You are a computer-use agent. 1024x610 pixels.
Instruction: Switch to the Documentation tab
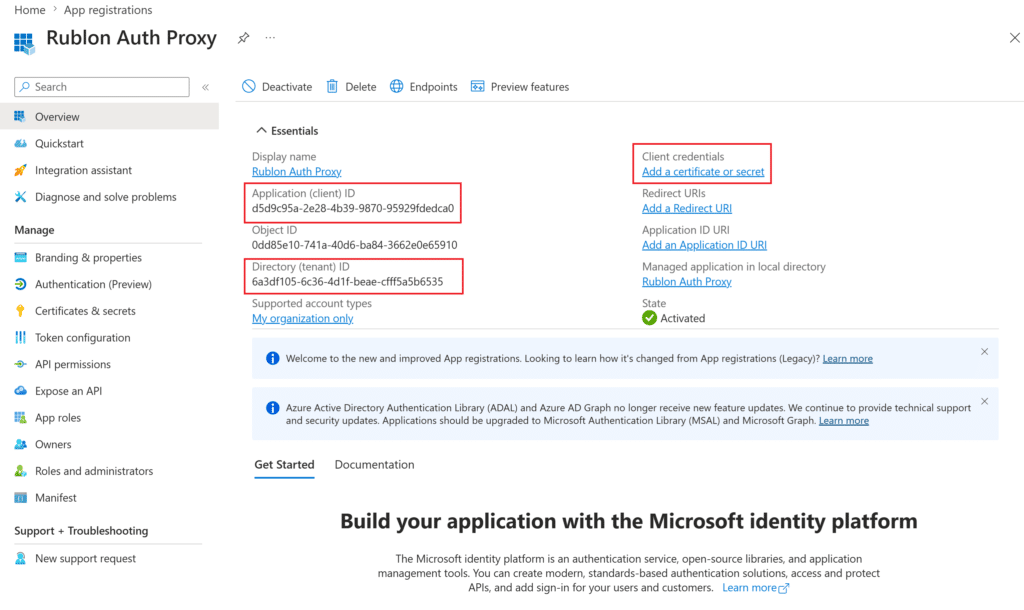coord(374,464)
